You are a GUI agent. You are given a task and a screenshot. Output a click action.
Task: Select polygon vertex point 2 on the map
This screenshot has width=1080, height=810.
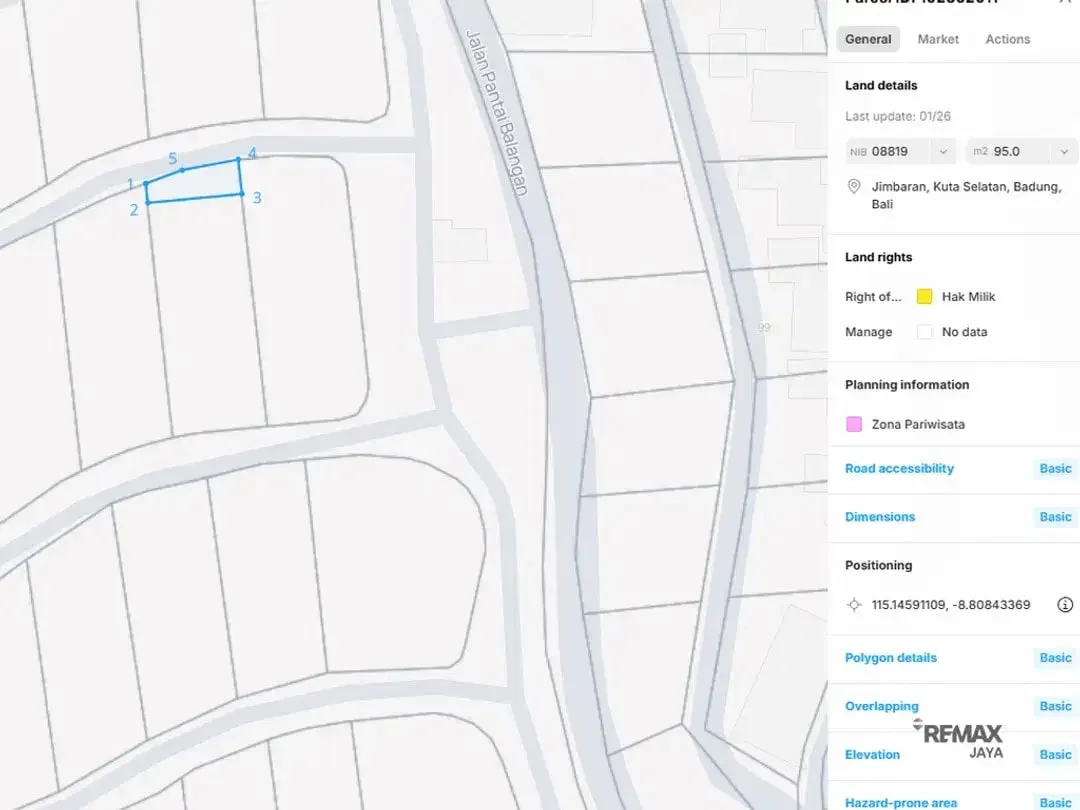tap(148, 202)
